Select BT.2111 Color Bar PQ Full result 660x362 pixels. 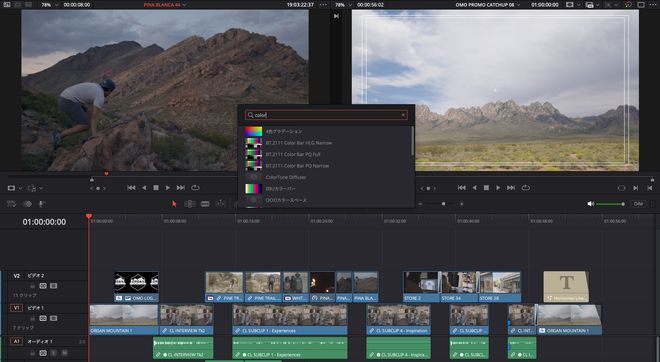pos(326,154)
